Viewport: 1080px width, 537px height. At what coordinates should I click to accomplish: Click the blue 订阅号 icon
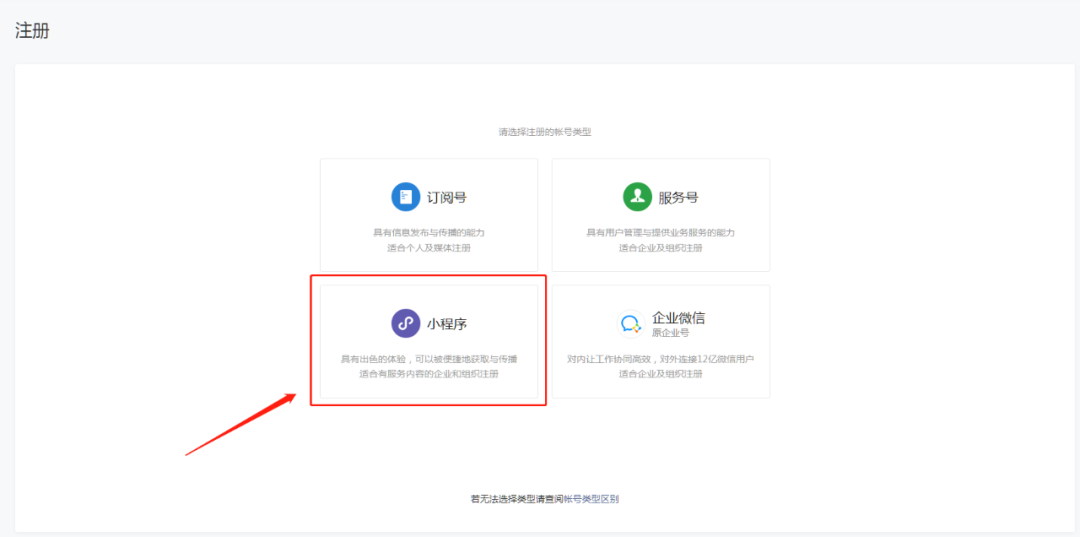[405, 197]
